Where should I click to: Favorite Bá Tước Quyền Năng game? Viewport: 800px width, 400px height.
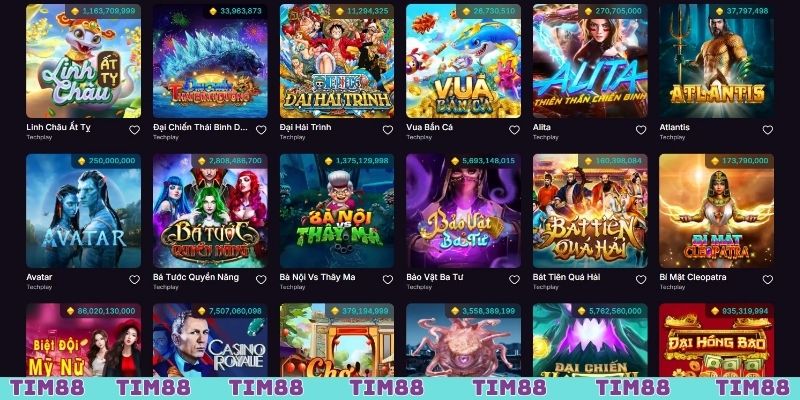261,280
